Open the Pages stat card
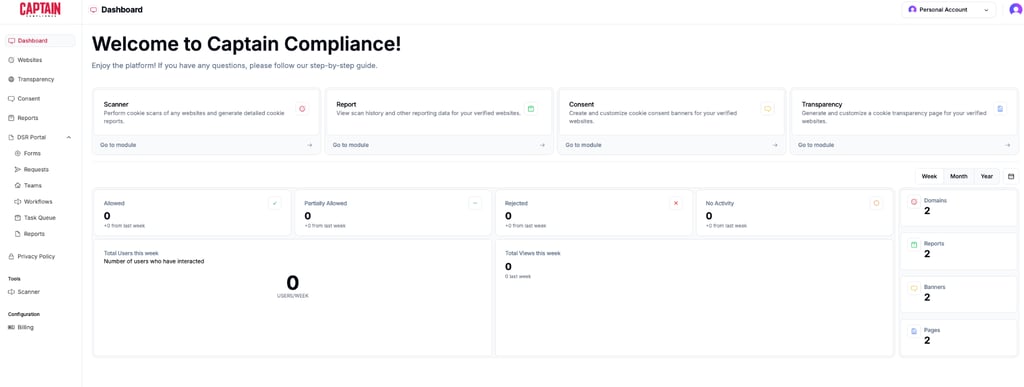 point(959,338)
